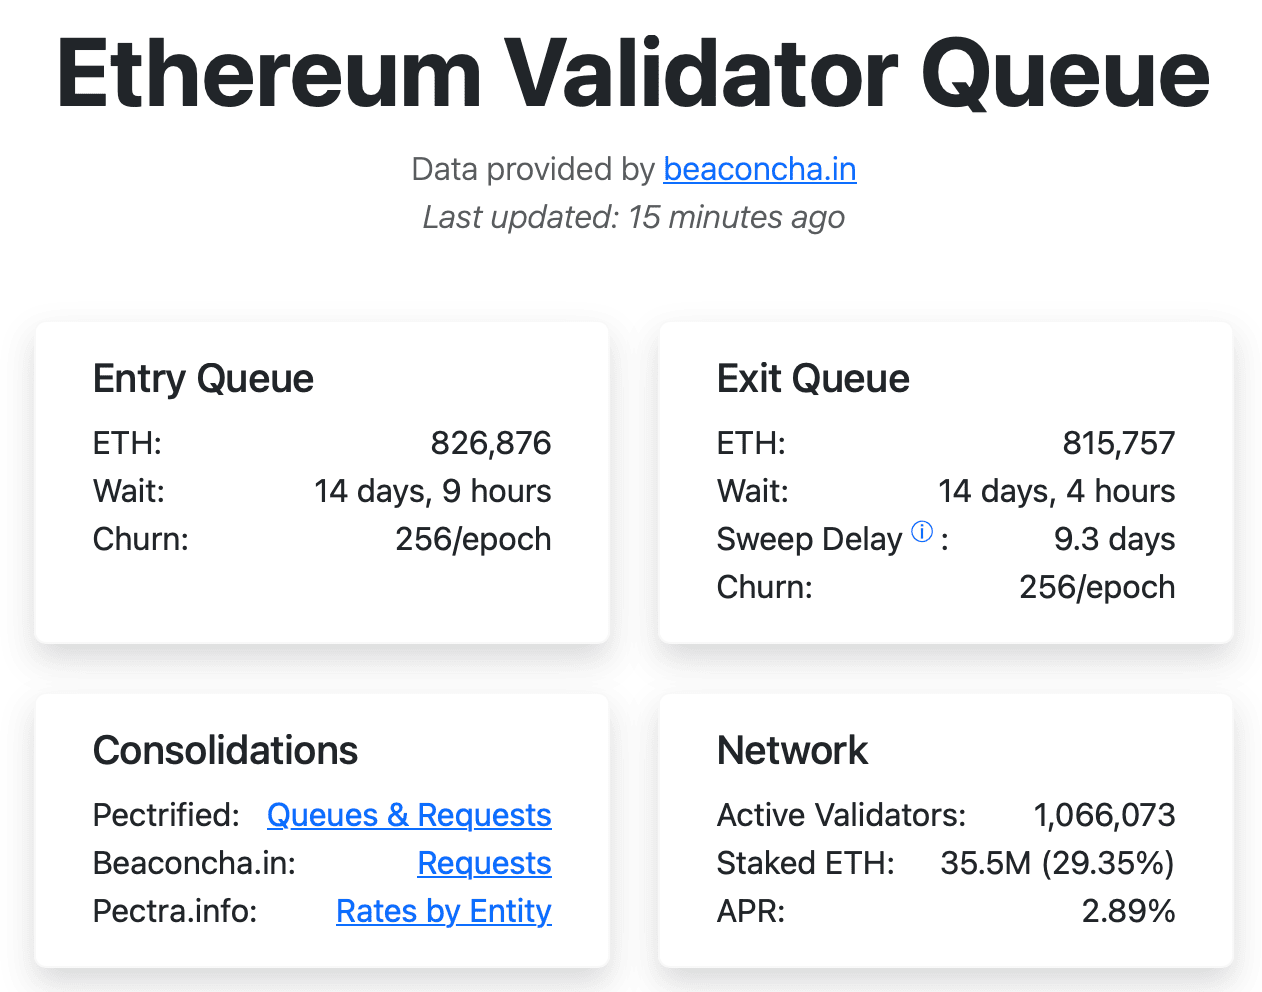
Task: Click the Entry Queue card heading
Action: pyautogui.click(x=203, y=379)
